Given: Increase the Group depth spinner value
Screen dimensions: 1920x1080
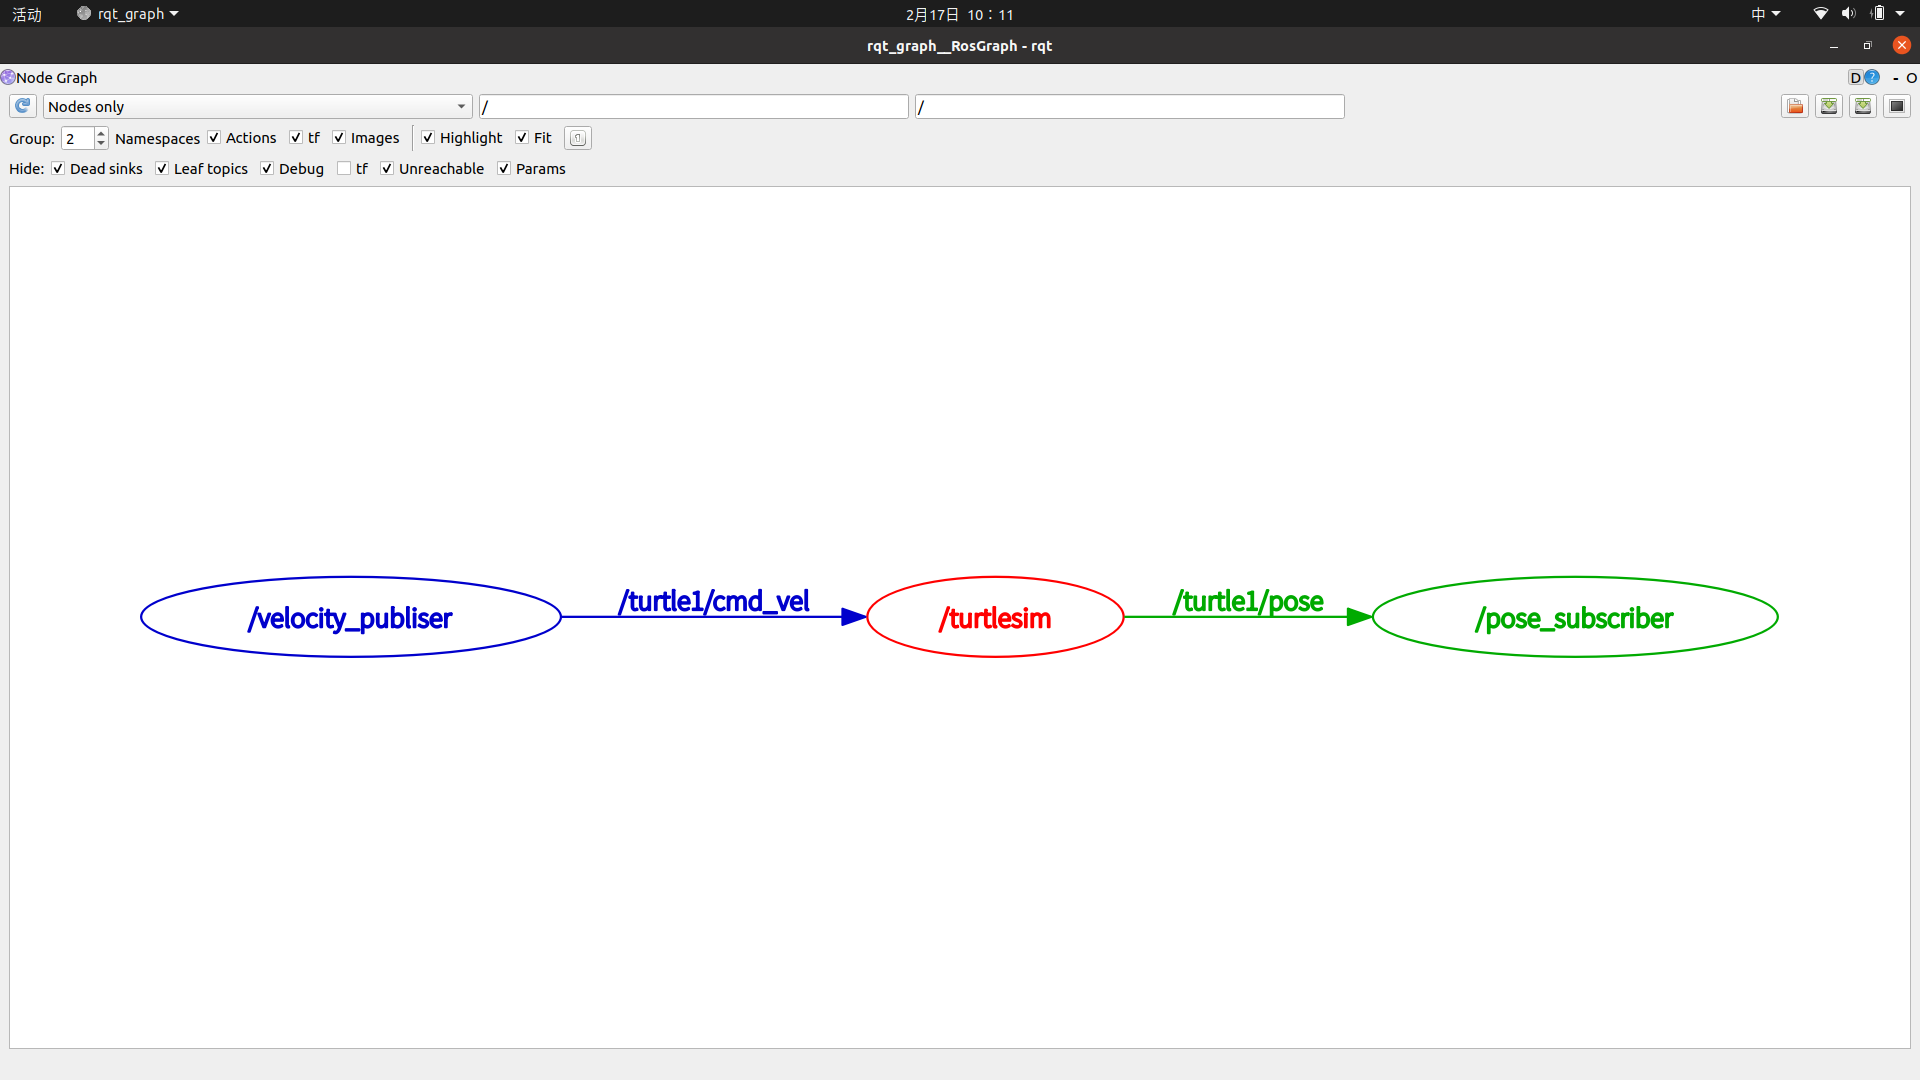Looking at the screenshot, I should coord(101,133).
